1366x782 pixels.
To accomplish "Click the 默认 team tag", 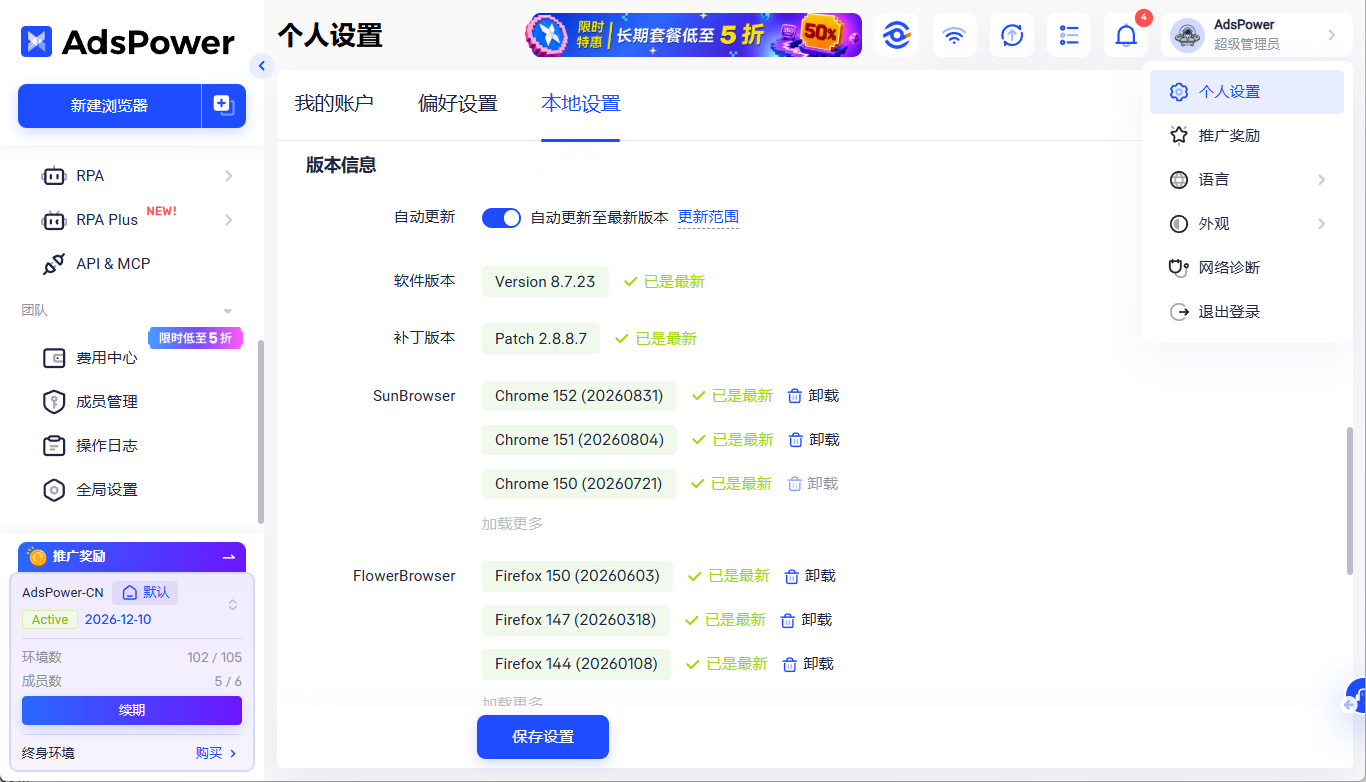I will (x=145, y=592).
